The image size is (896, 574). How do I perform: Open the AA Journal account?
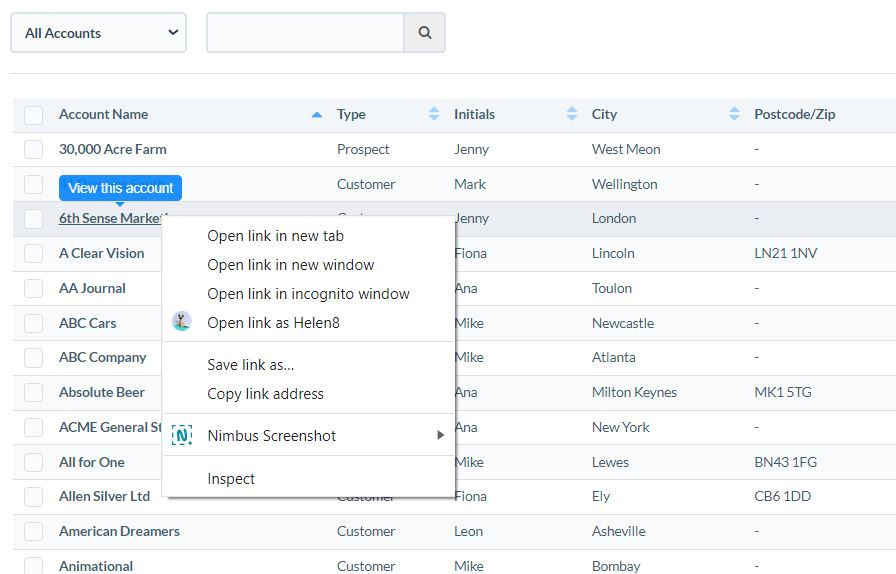coord(92,288)
